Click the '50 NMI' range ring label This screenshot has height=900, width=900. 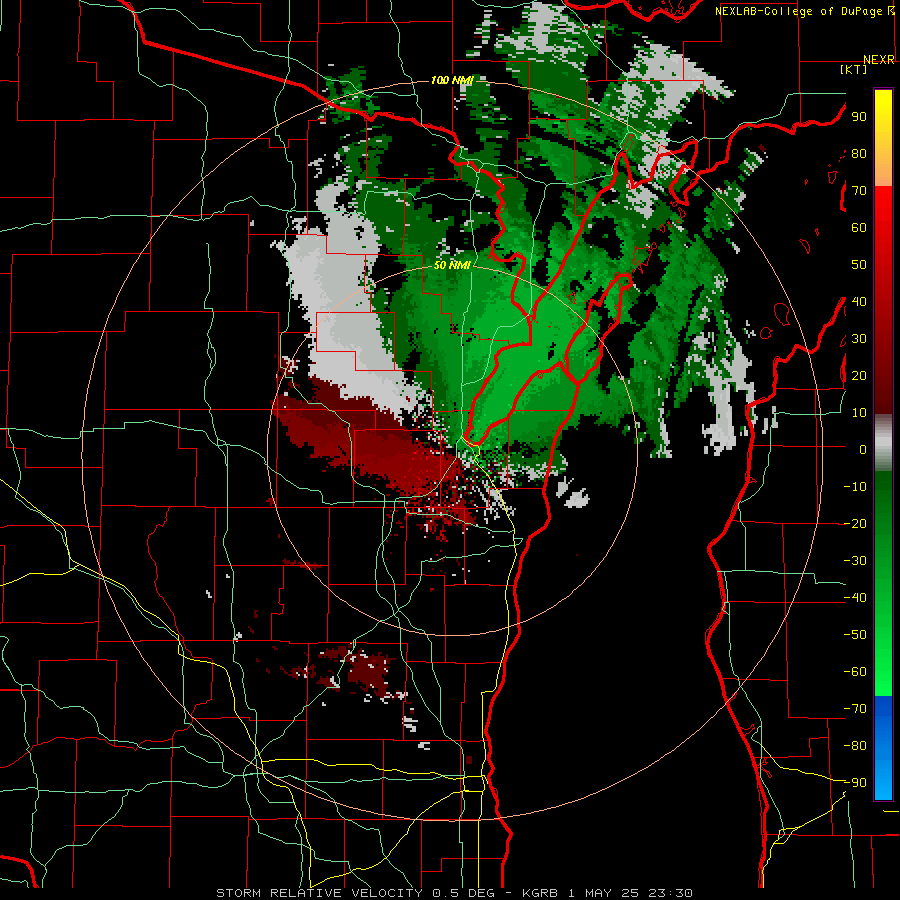coord(452,265)
